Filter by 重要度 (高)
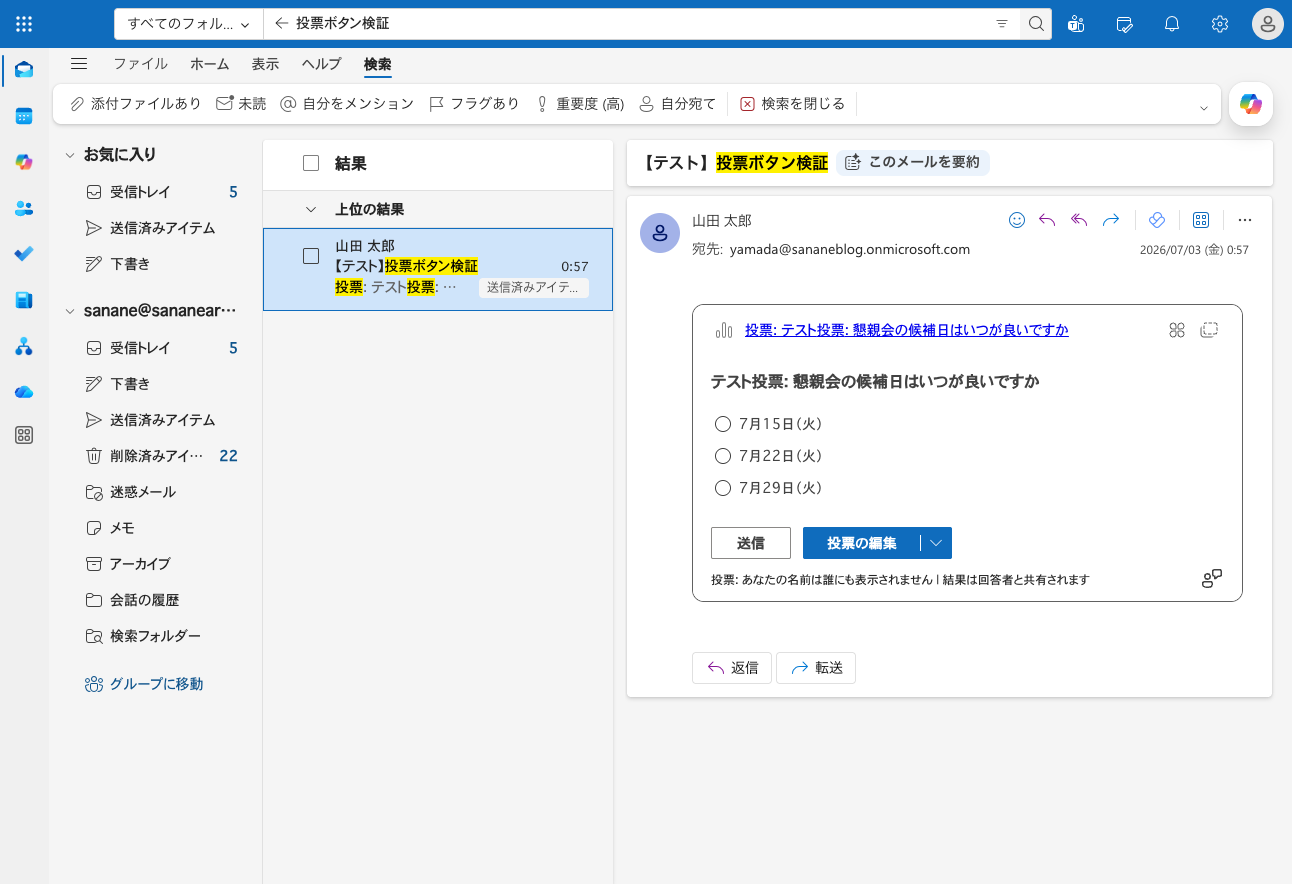The width and height of the screenshot is (1292, 884). 580,104
